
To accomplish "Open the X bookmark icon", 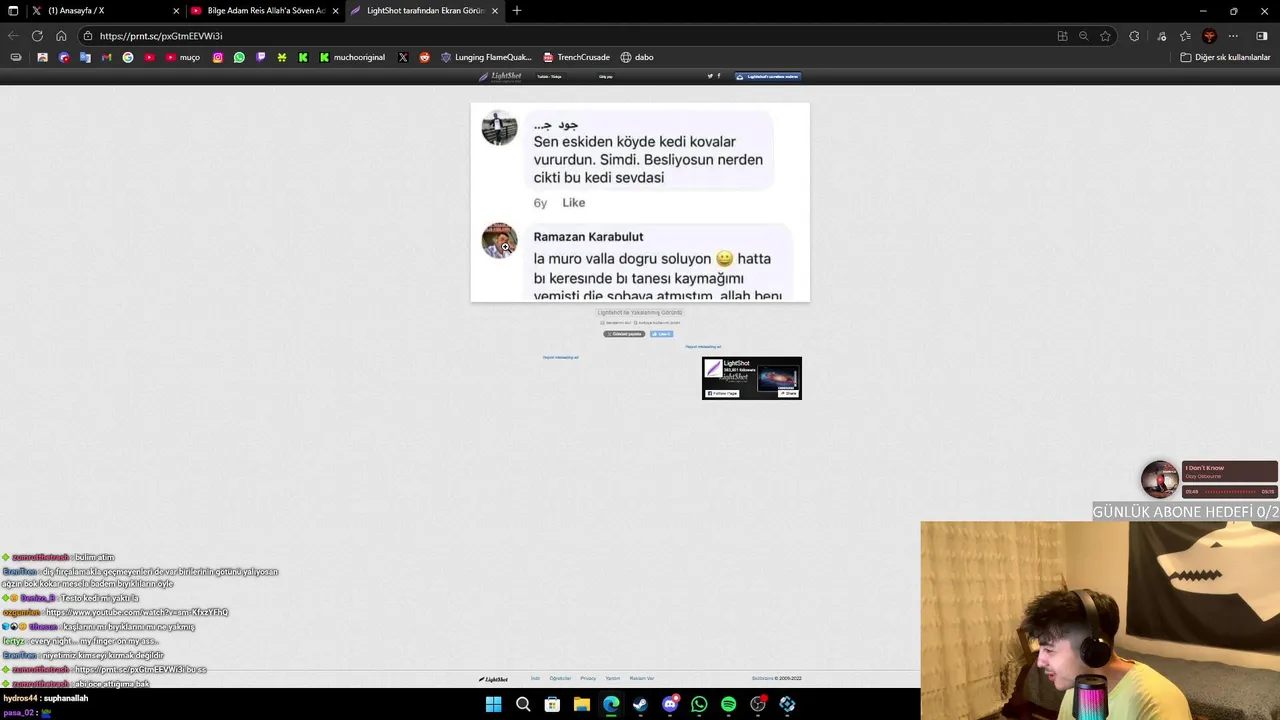I will [x=403, y=57].
